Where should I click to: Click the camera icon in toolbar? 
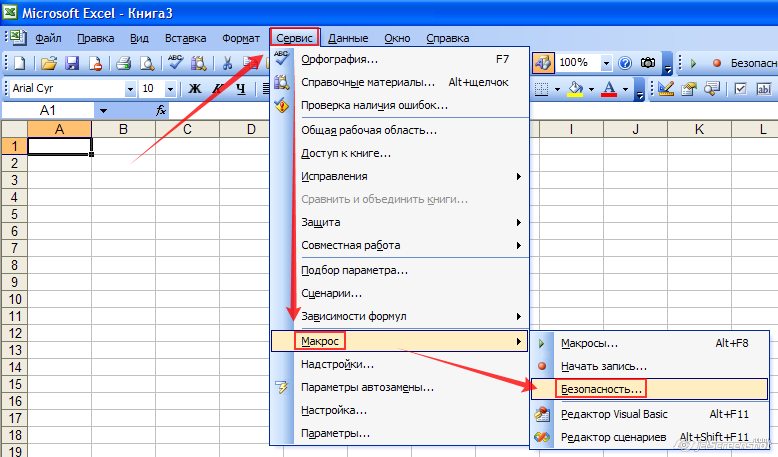tap(648, 63)
